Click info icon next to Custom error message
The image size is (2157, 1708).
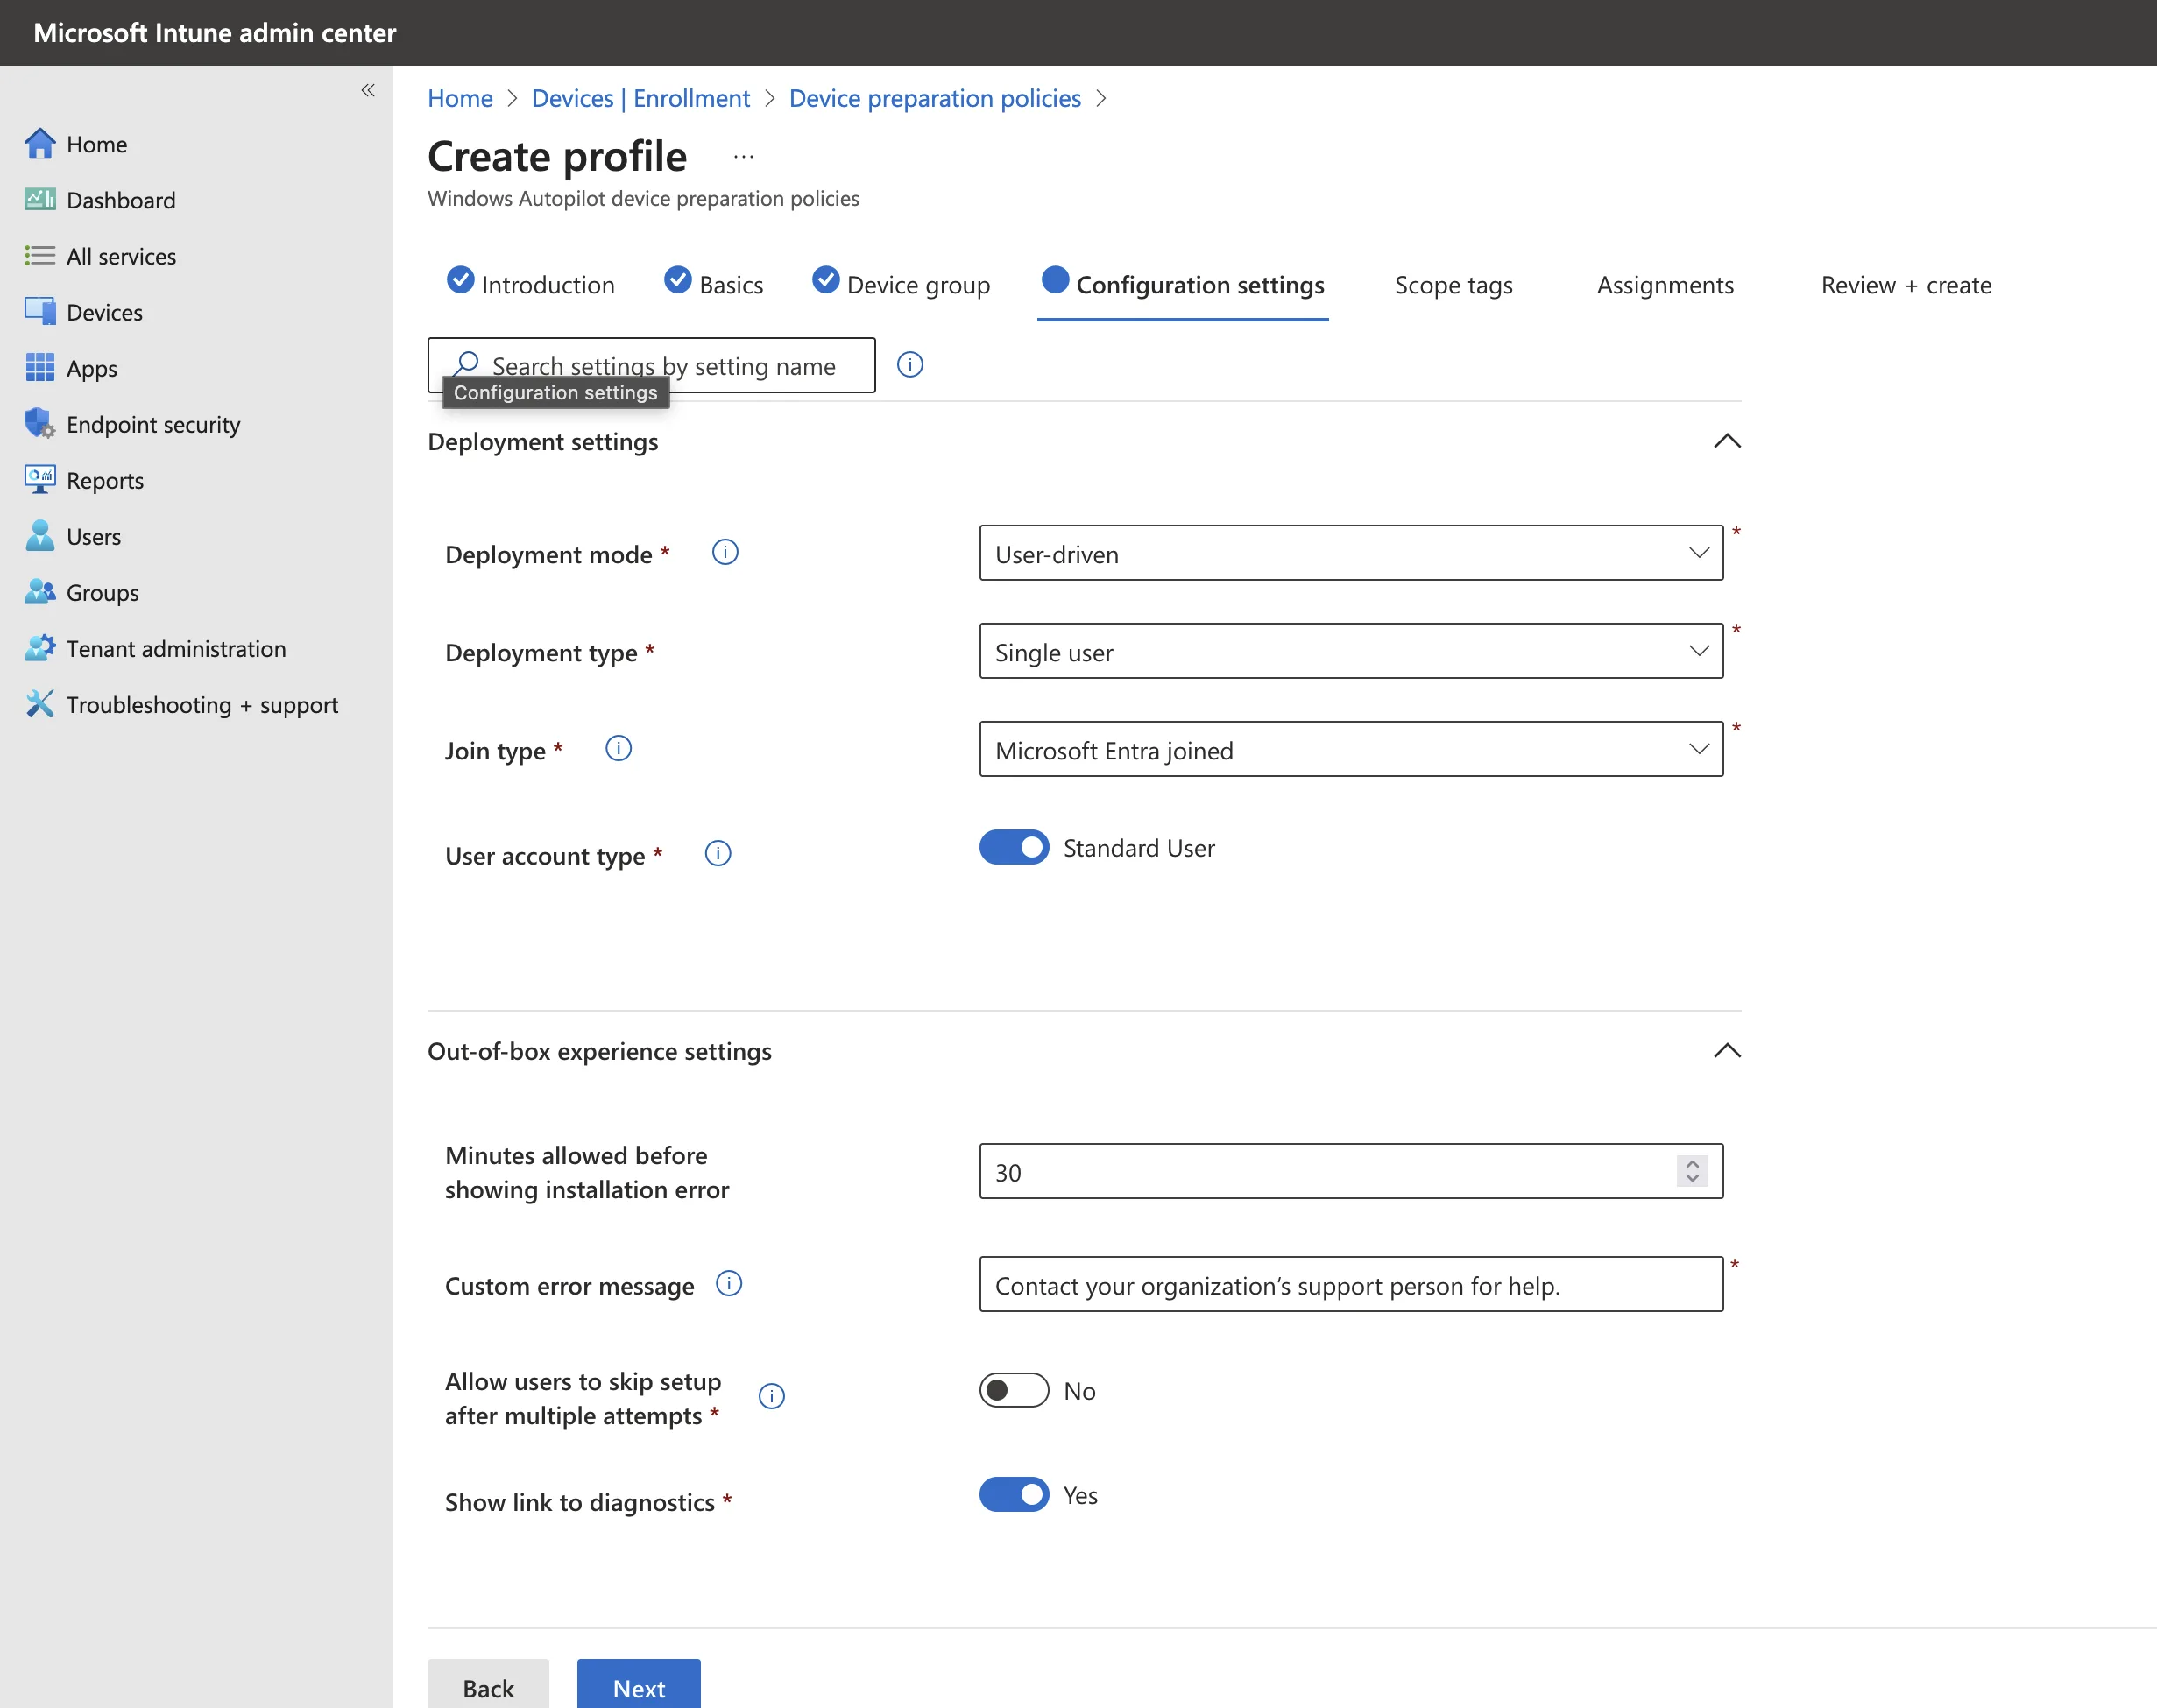click(x=729, y=1283)
